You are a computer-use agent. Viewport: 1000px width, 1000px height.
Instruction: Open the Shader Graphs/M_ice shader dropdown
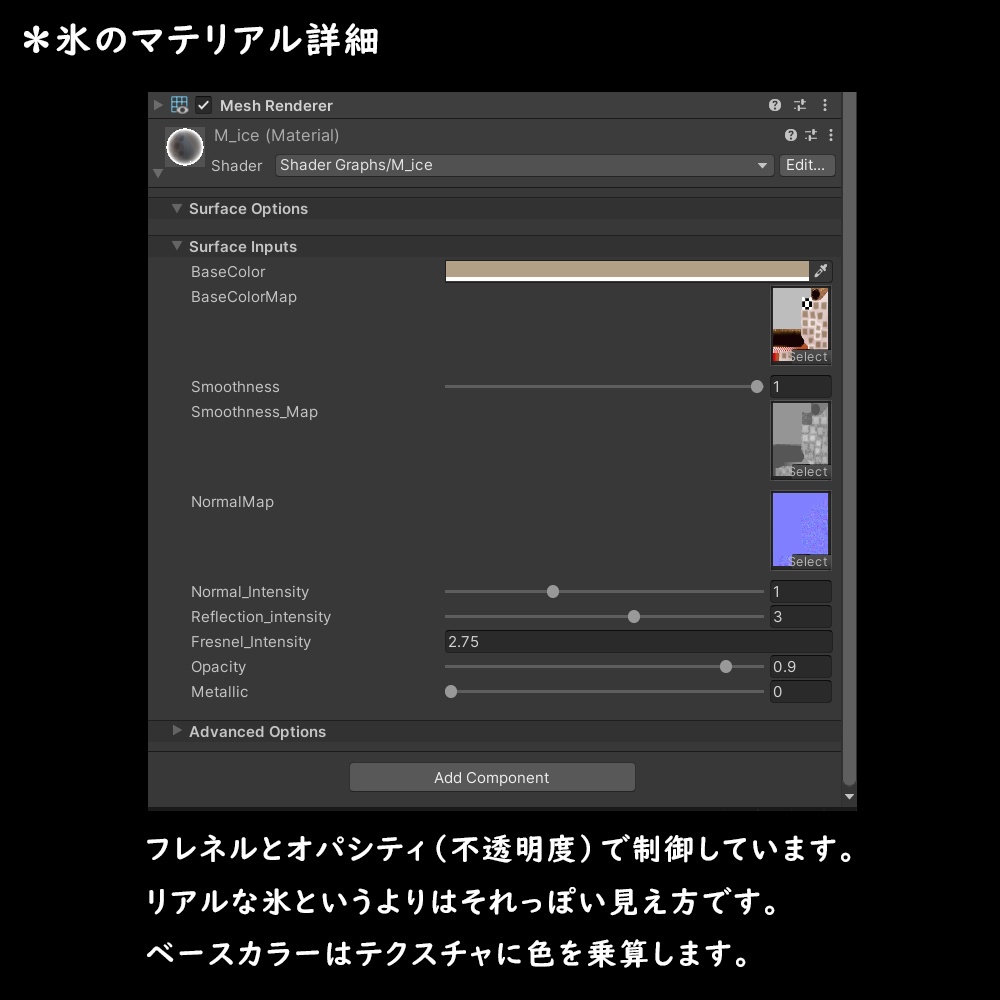pos(762,165)
